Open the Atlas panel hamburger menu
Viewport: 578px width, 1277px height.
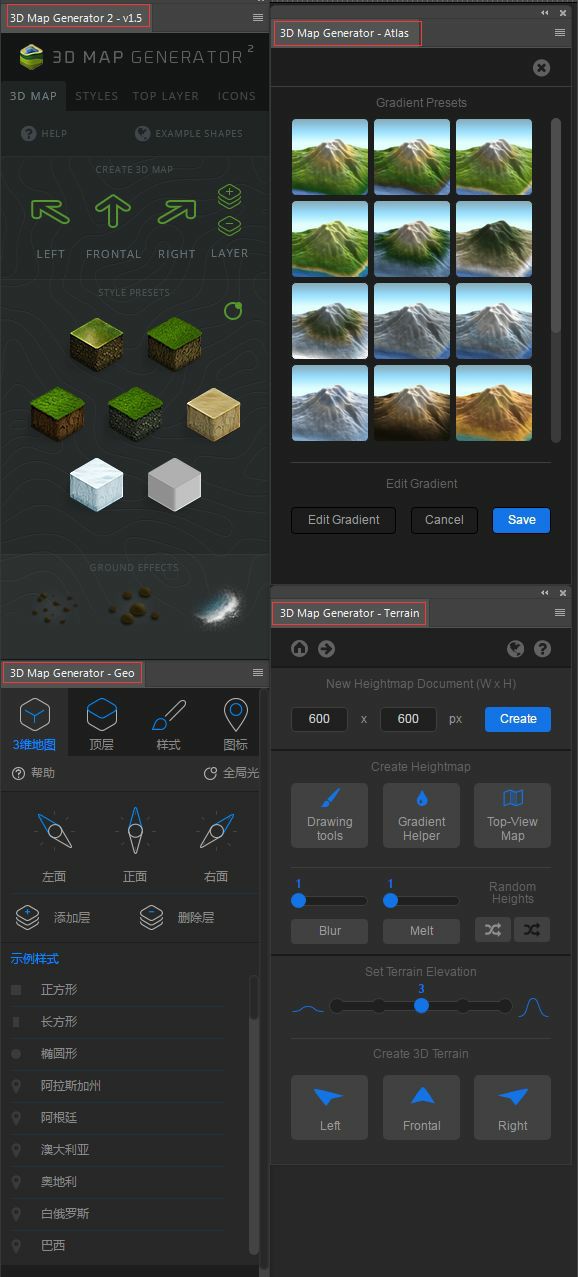click(x=560, y=33)
